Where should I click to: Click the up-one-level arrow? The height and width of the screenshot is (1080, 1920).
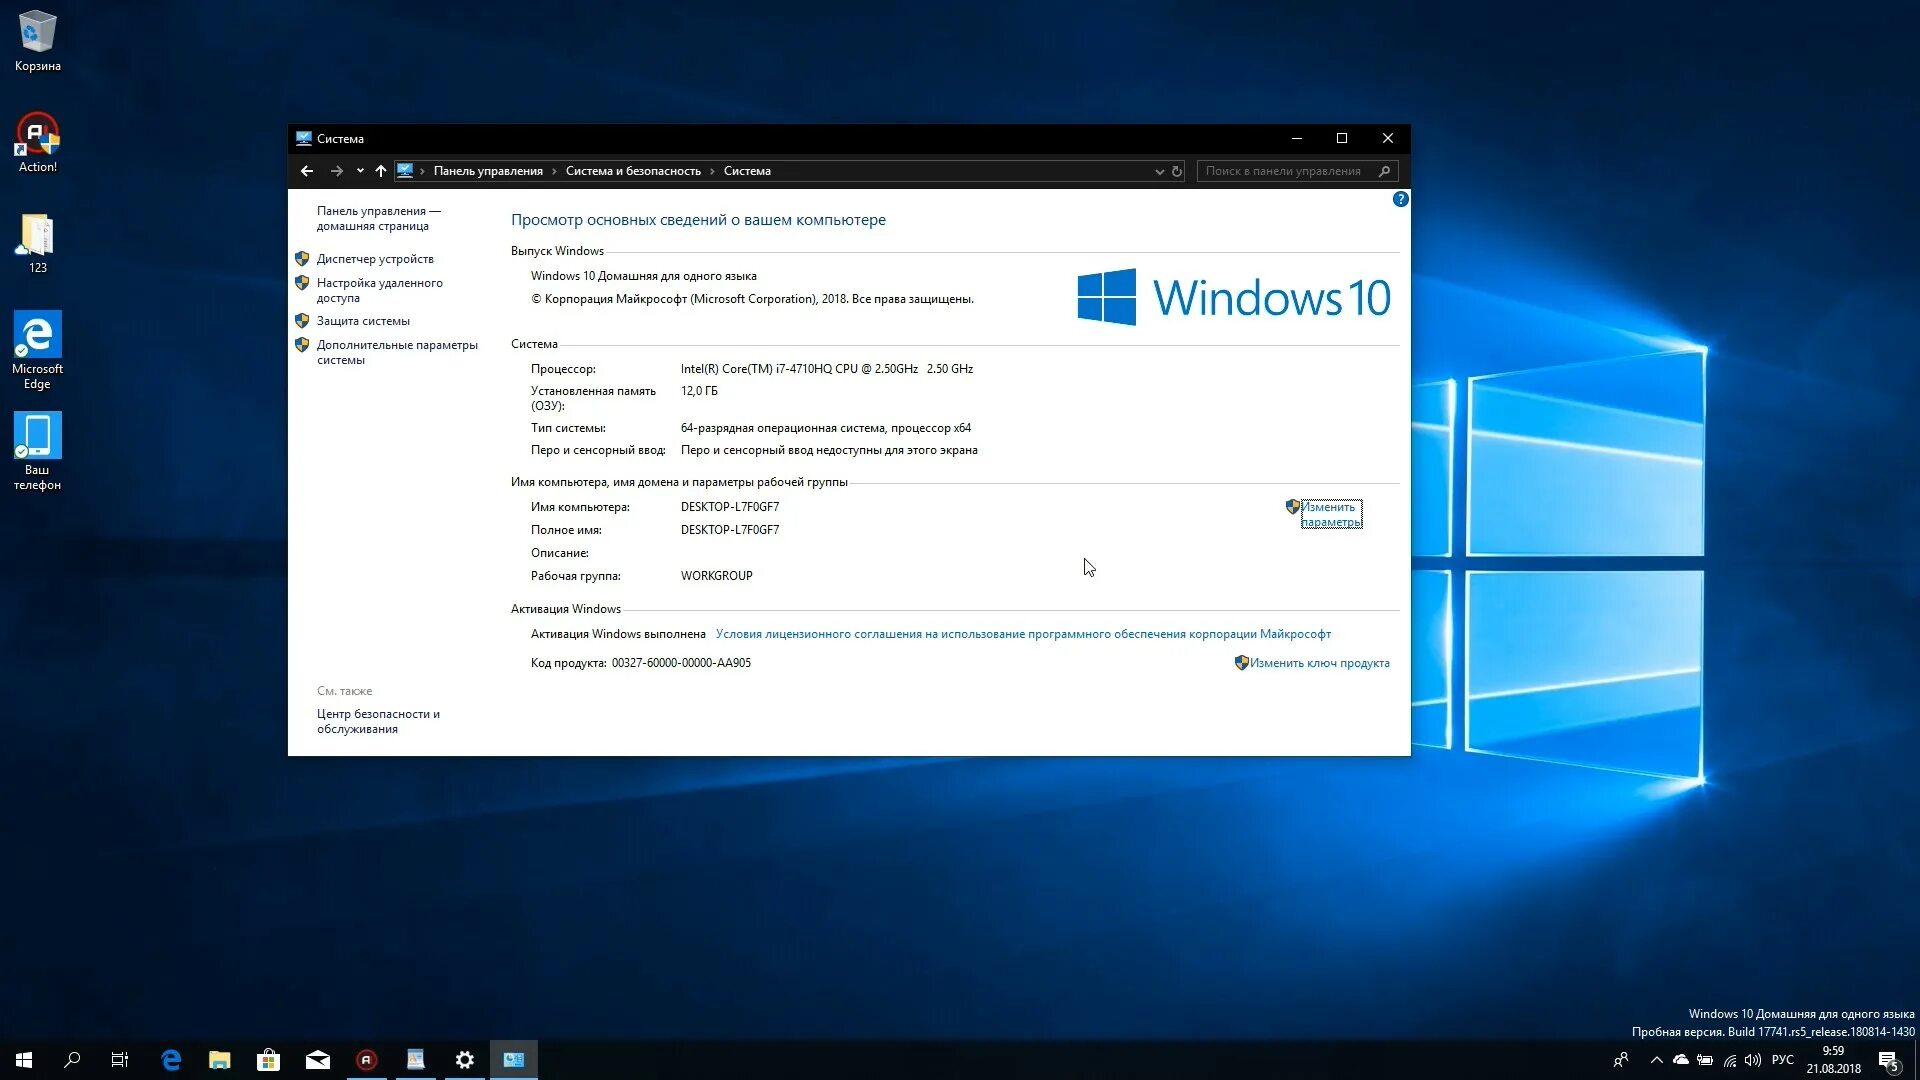[x=381, y=171]
